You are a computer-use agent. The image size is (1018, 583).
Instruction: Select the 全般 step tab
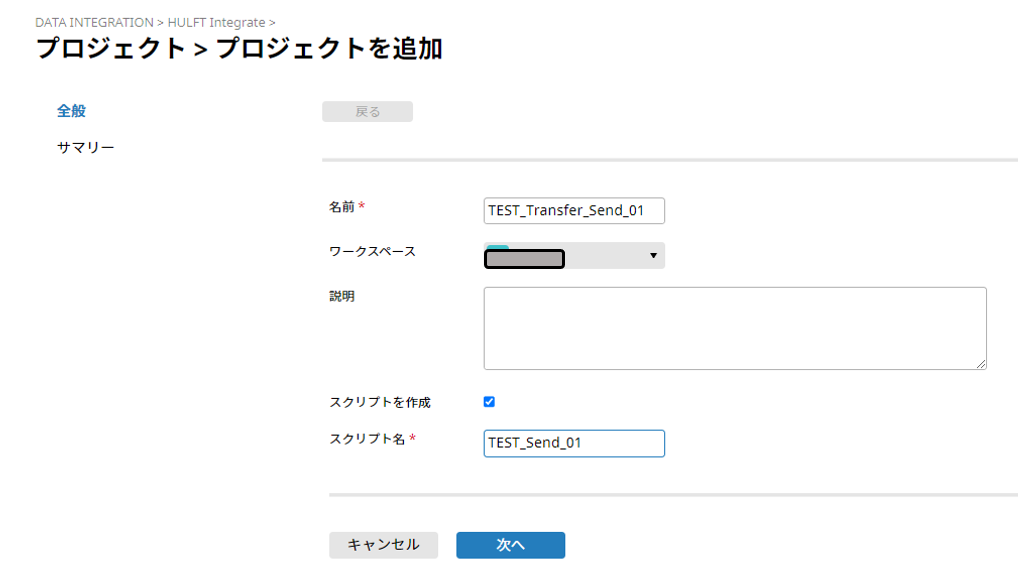pos(71,111)
